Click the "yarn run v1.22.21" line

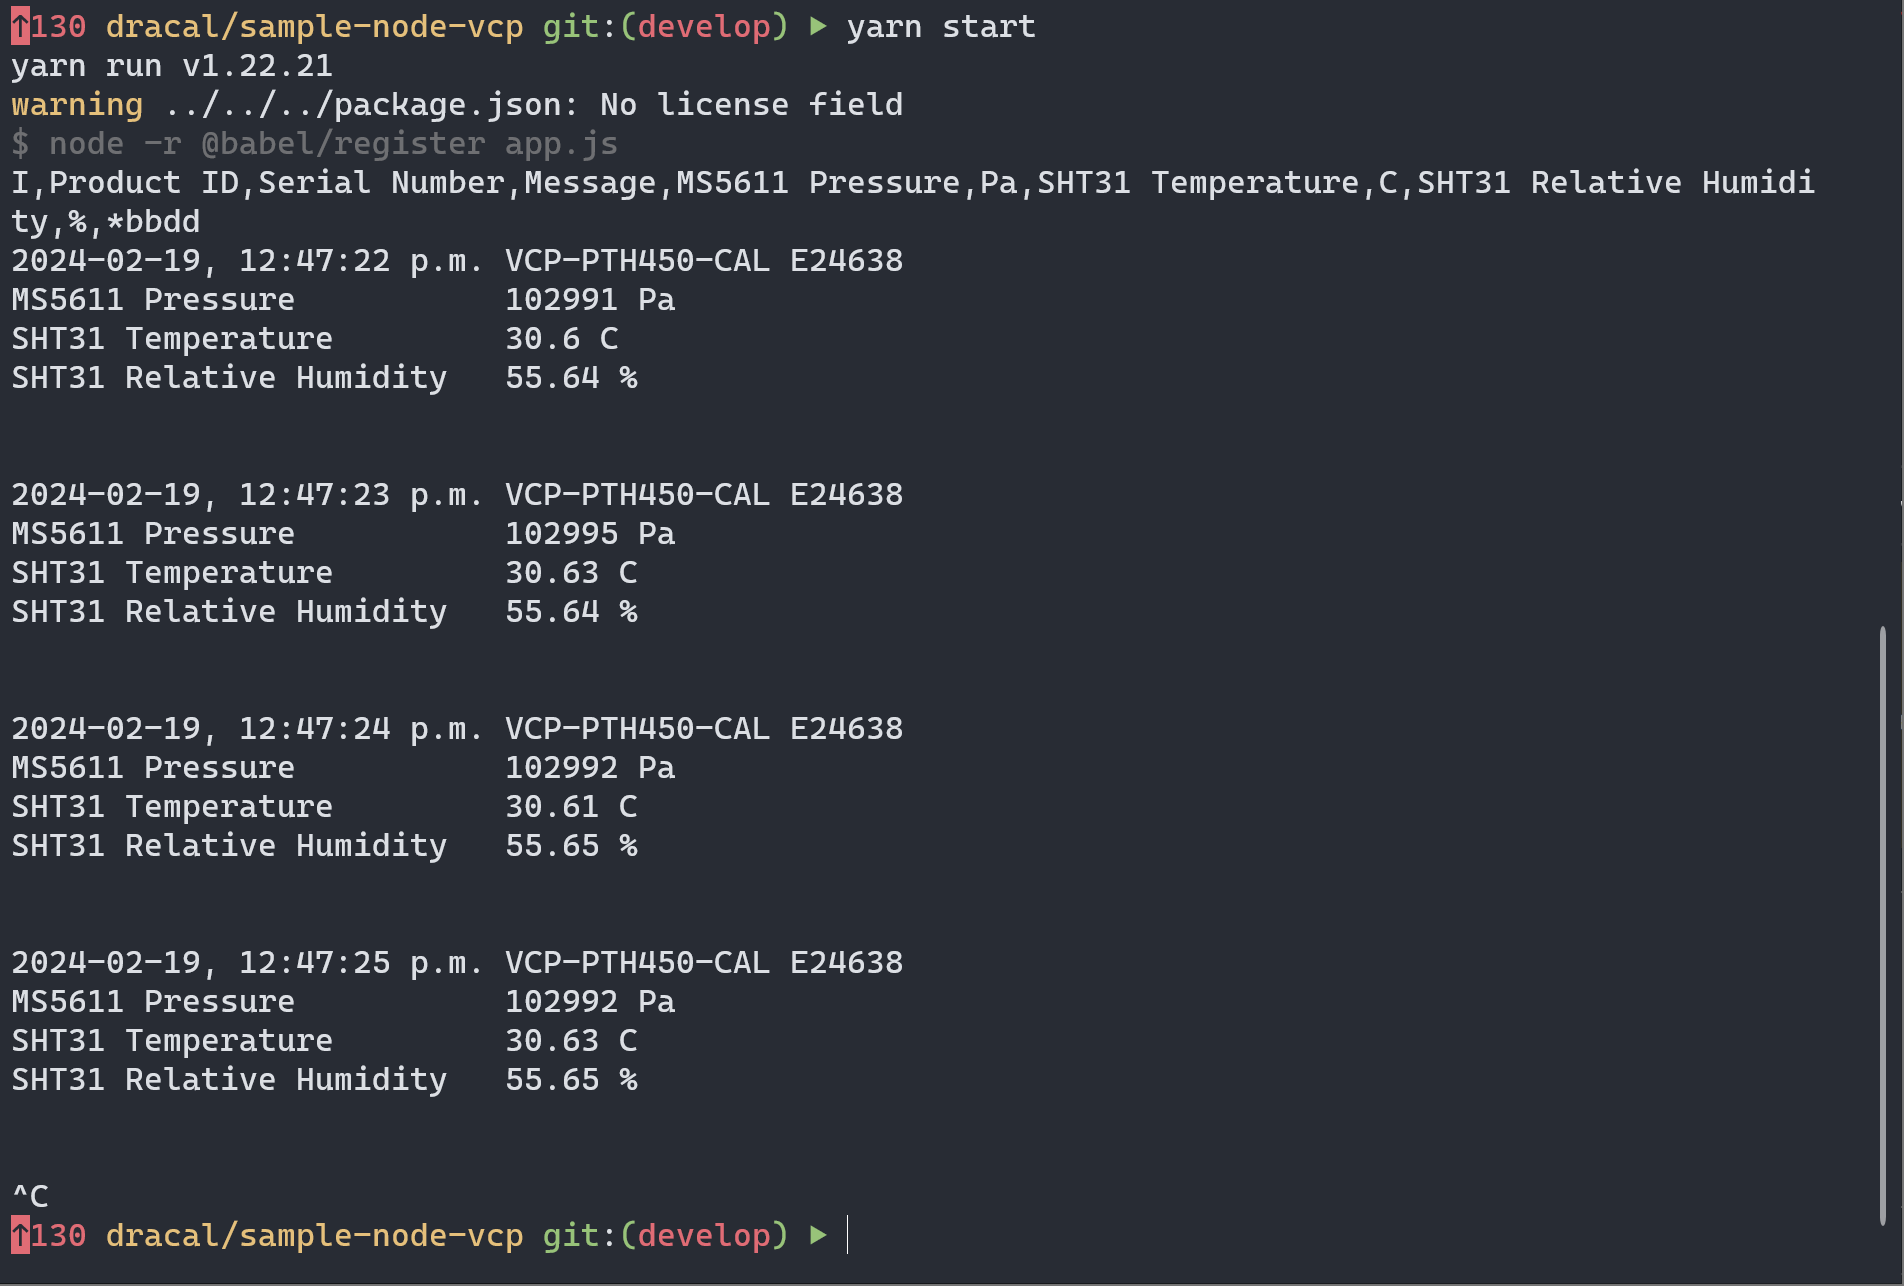[x=172, y=66]
